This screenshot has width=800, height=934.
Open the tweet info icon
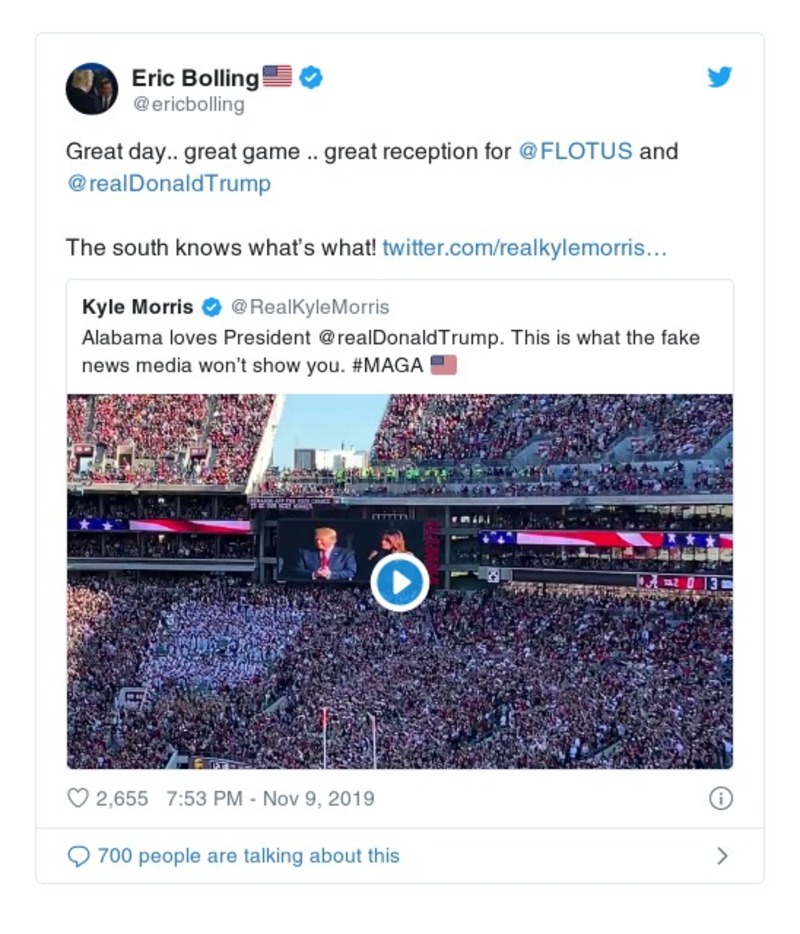coord(721,798)
